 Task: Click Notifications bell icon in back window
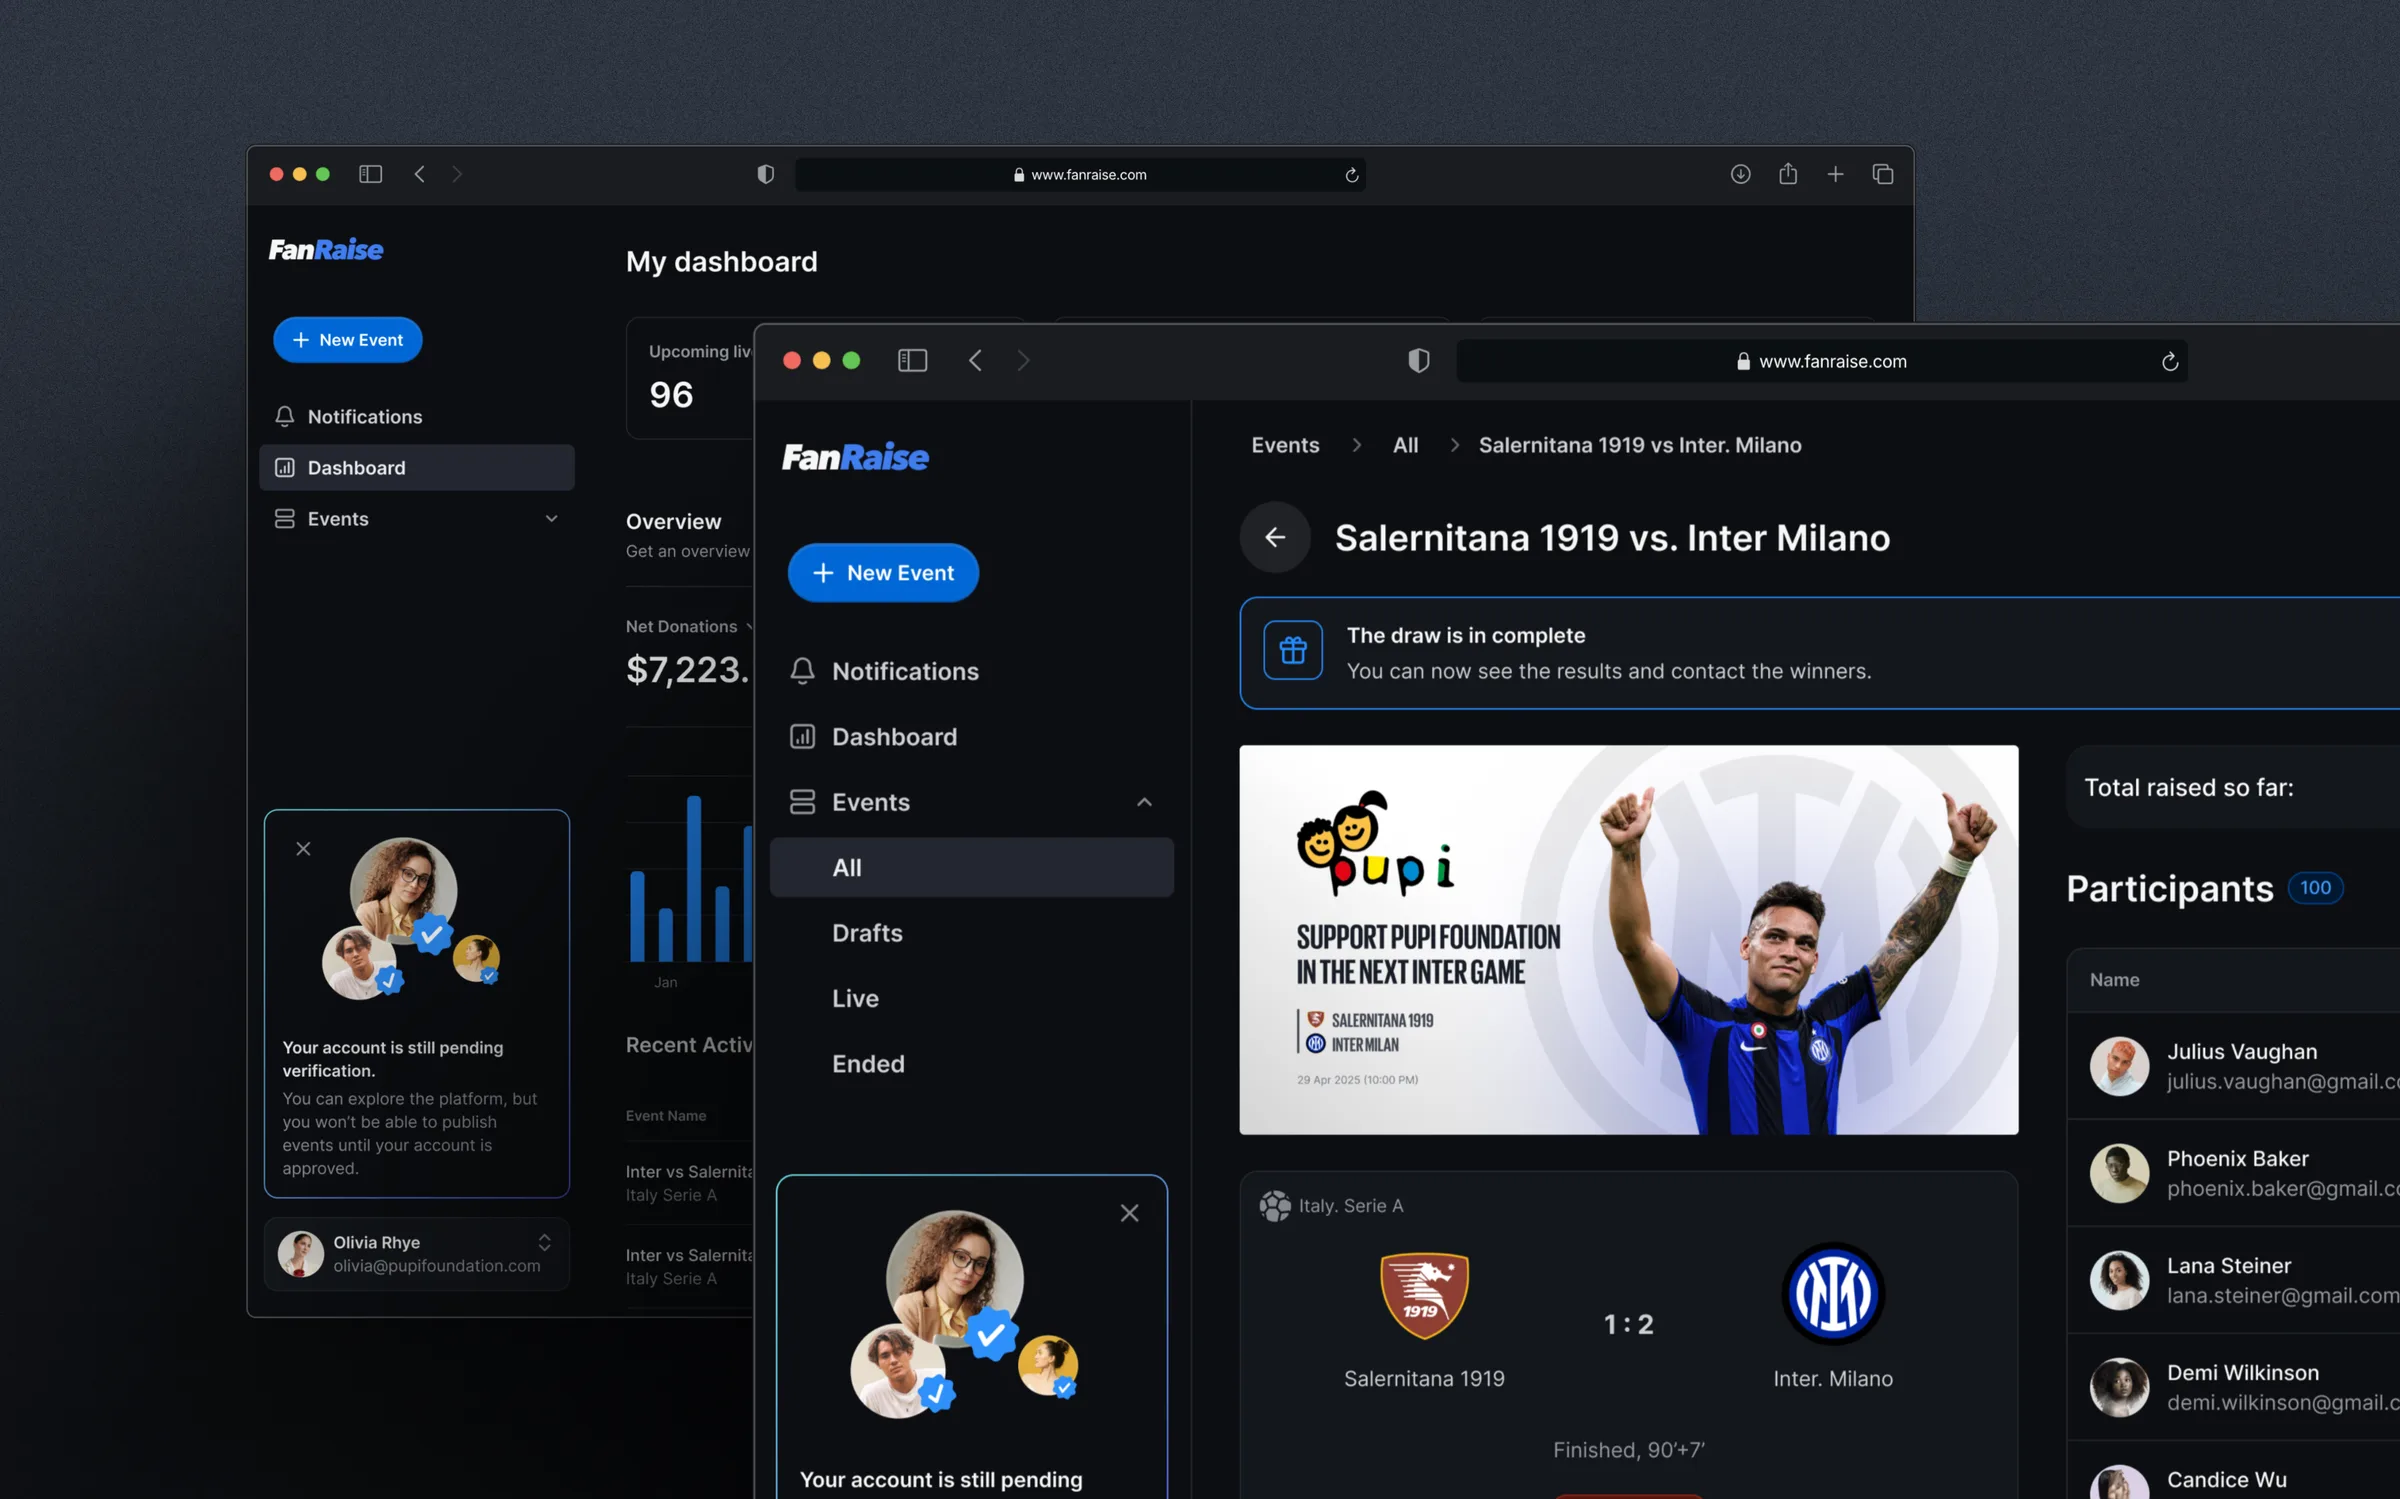pos(285,416)
